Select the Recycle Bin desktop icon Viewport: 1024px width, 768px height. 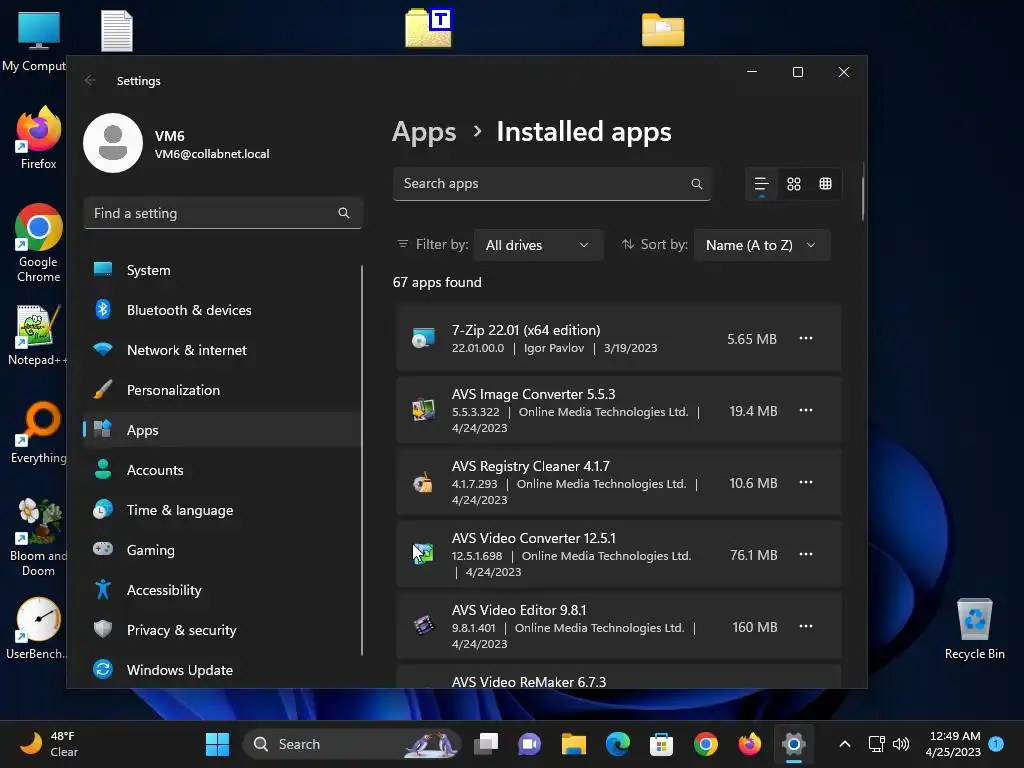974,629
